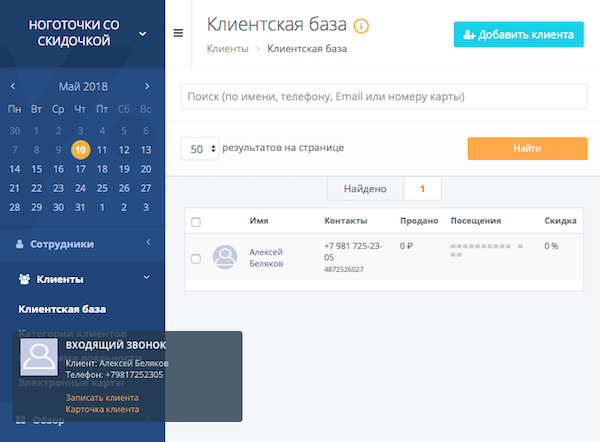Open the 50 results per page dropdown
This screenshot has width=600, height=442.
tap(200, 148)
